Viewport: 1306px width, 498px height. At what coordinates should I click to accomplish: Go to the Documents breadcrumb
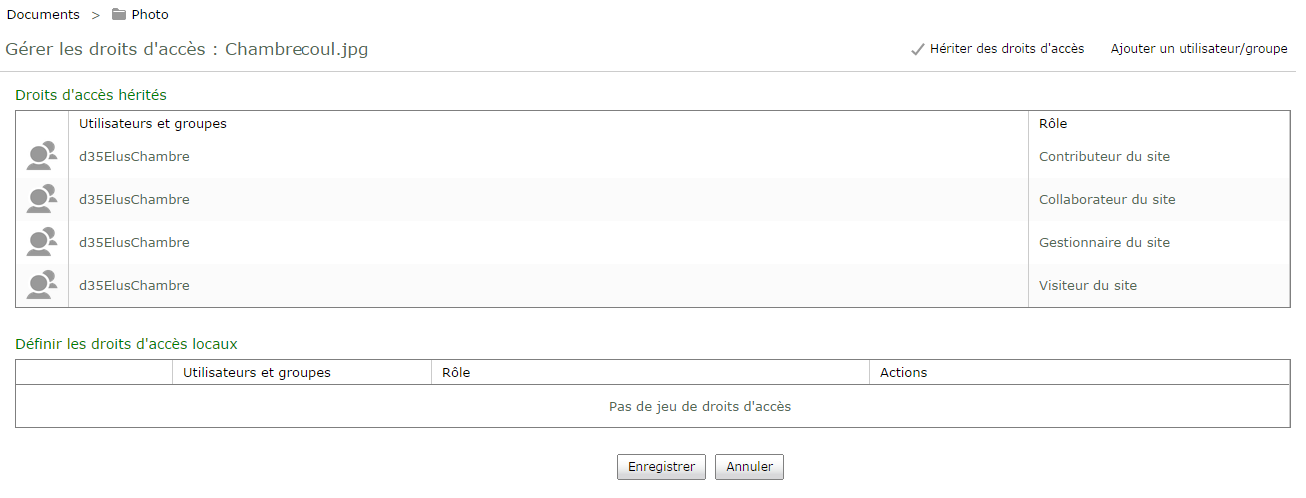43,15
